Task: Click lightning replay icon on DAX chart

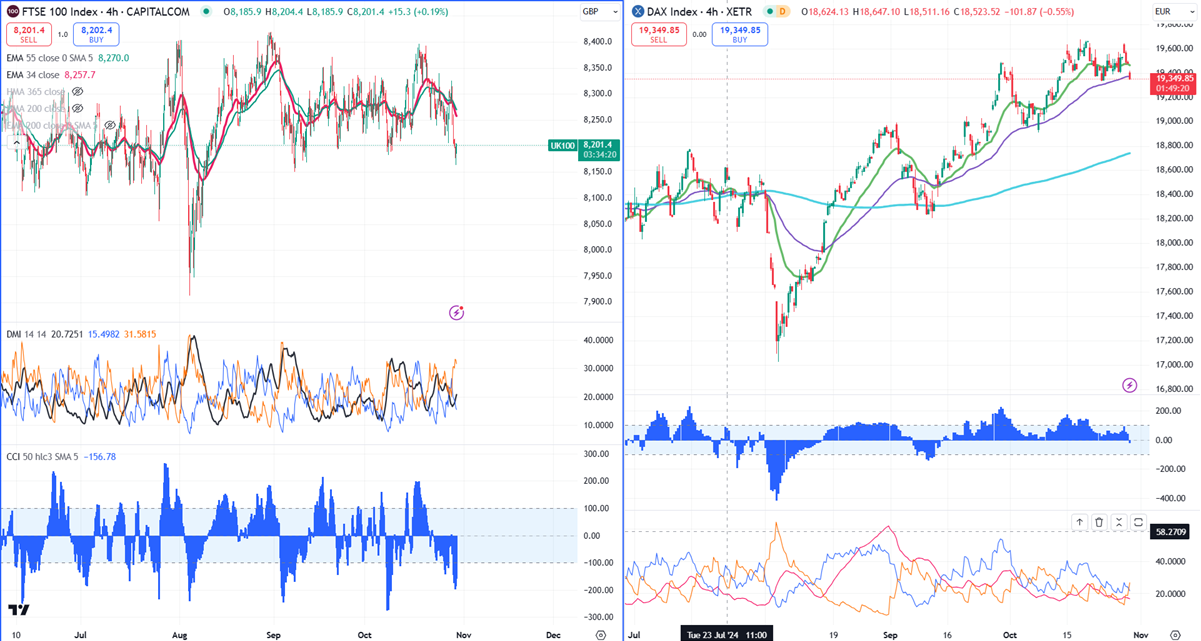Action: [1130, 384]
